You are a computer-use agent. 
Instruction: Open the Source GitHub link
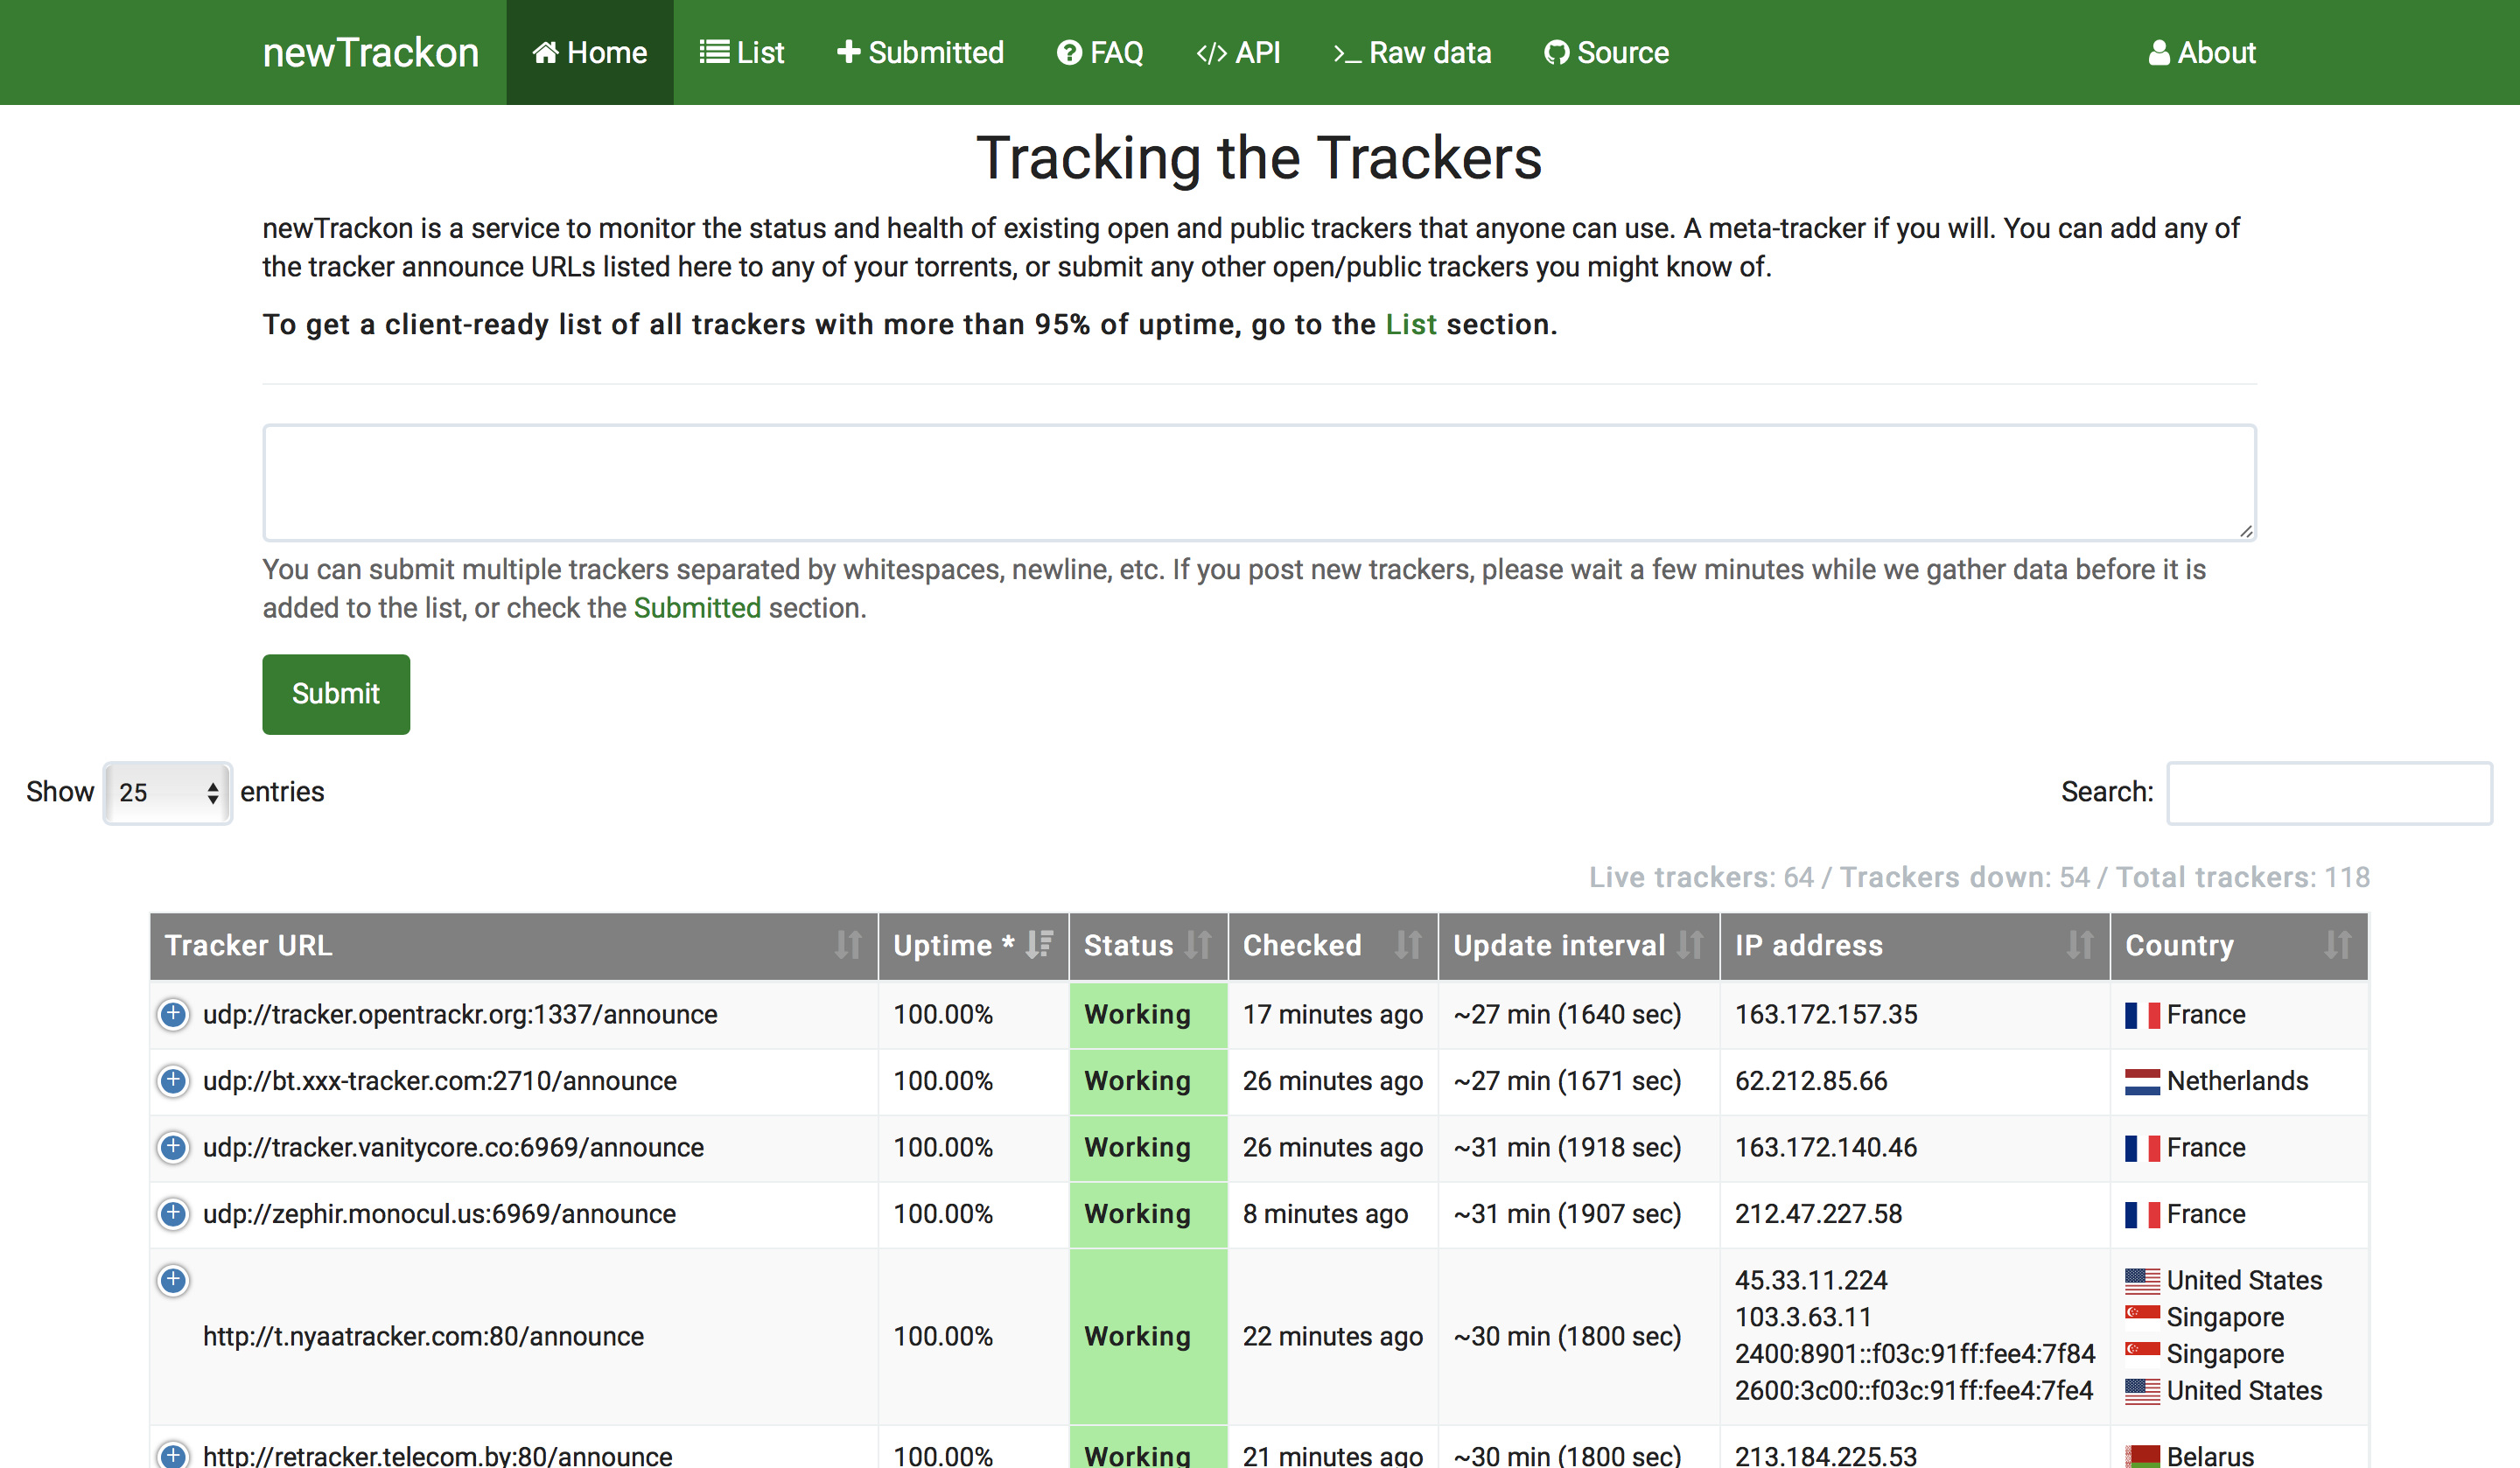click(x=1606, y=52)
